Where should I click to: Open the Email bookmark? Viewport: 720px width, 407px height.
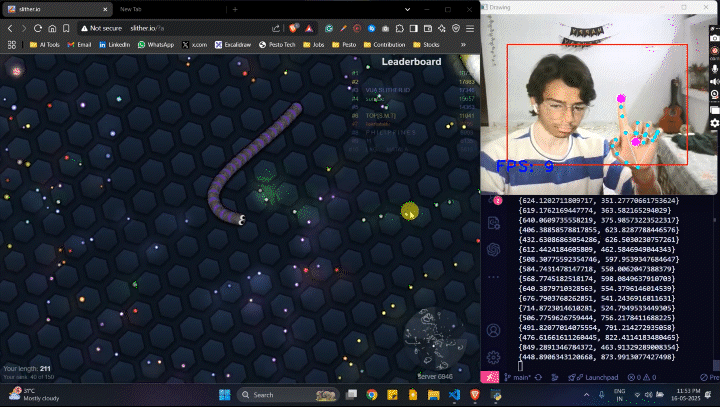click(79, 45)
